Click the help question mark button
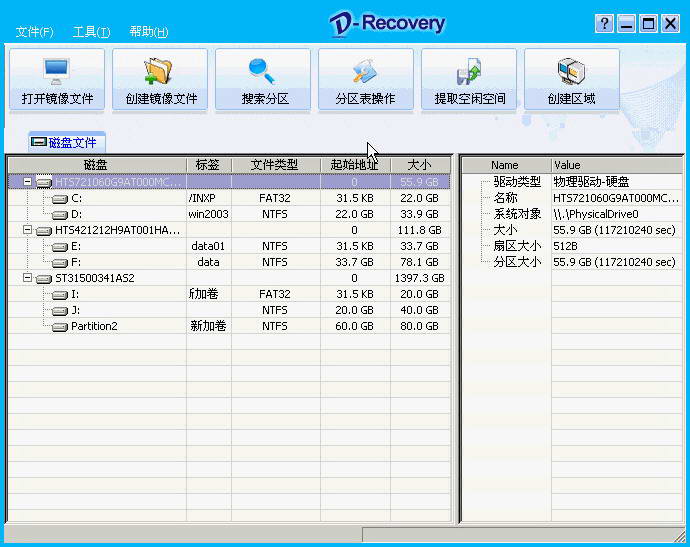 point(604,23)
